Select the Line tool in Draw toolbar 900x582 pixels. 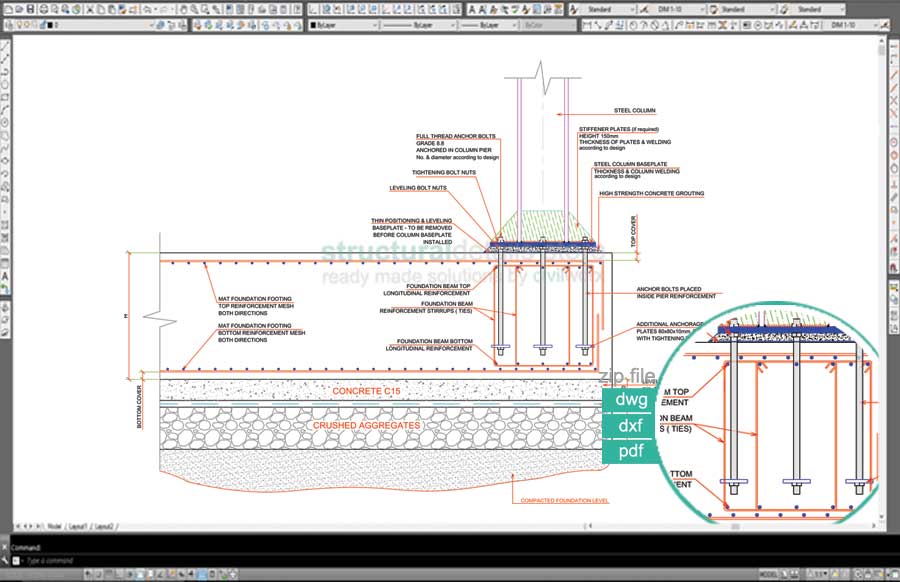click(6, 46)
